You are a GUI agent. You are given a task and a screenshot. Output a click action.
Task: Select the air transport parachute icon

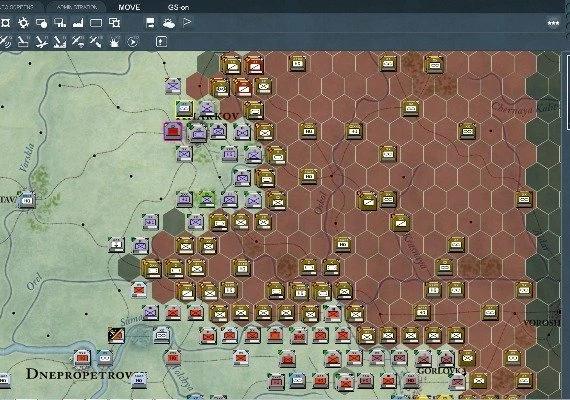pos(78,42)
